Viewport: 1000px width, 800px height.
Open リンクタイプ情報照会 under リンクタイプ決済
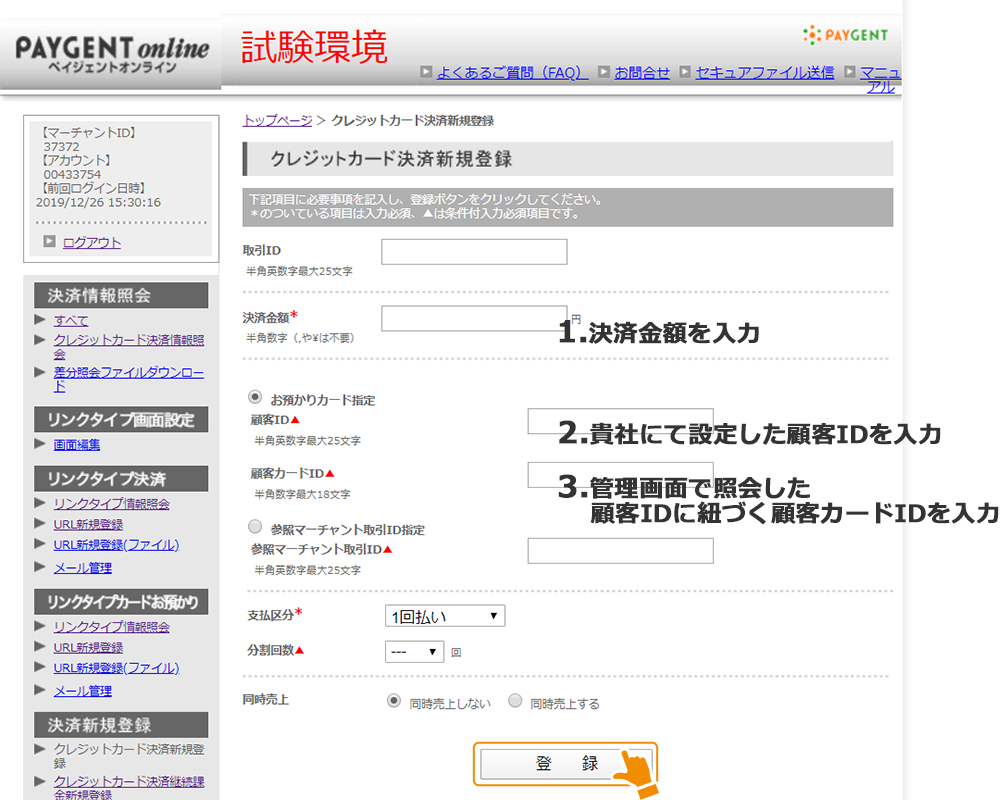112,503
